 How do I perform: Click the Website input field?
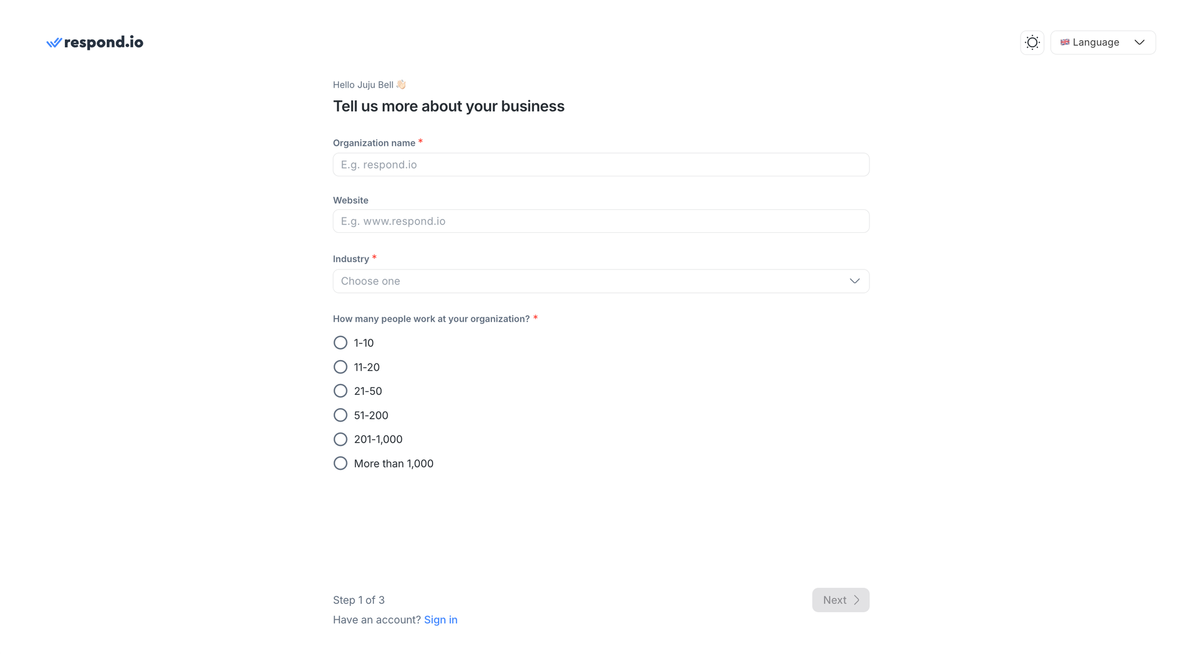[600, 221]
